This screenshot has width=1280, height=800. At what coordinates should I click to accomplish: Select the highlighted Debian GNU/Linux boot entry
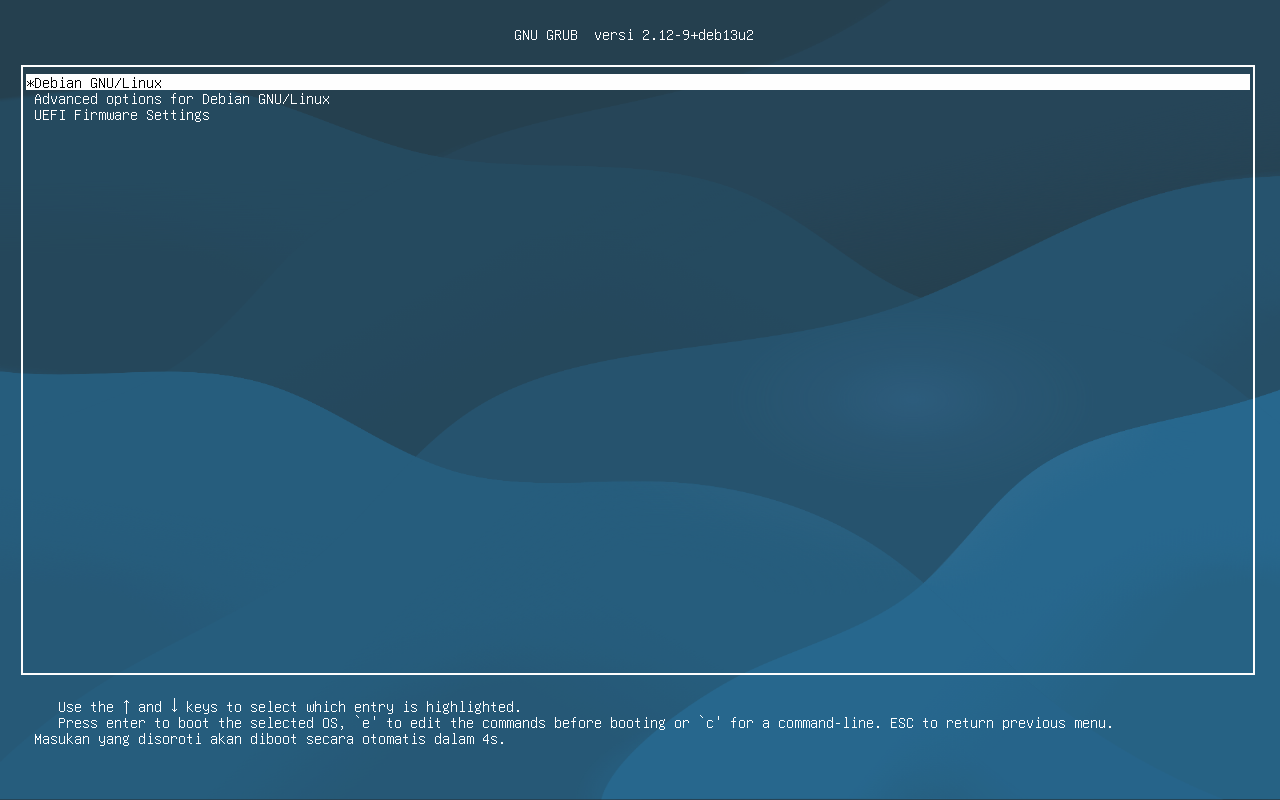(x=638, y=83)
